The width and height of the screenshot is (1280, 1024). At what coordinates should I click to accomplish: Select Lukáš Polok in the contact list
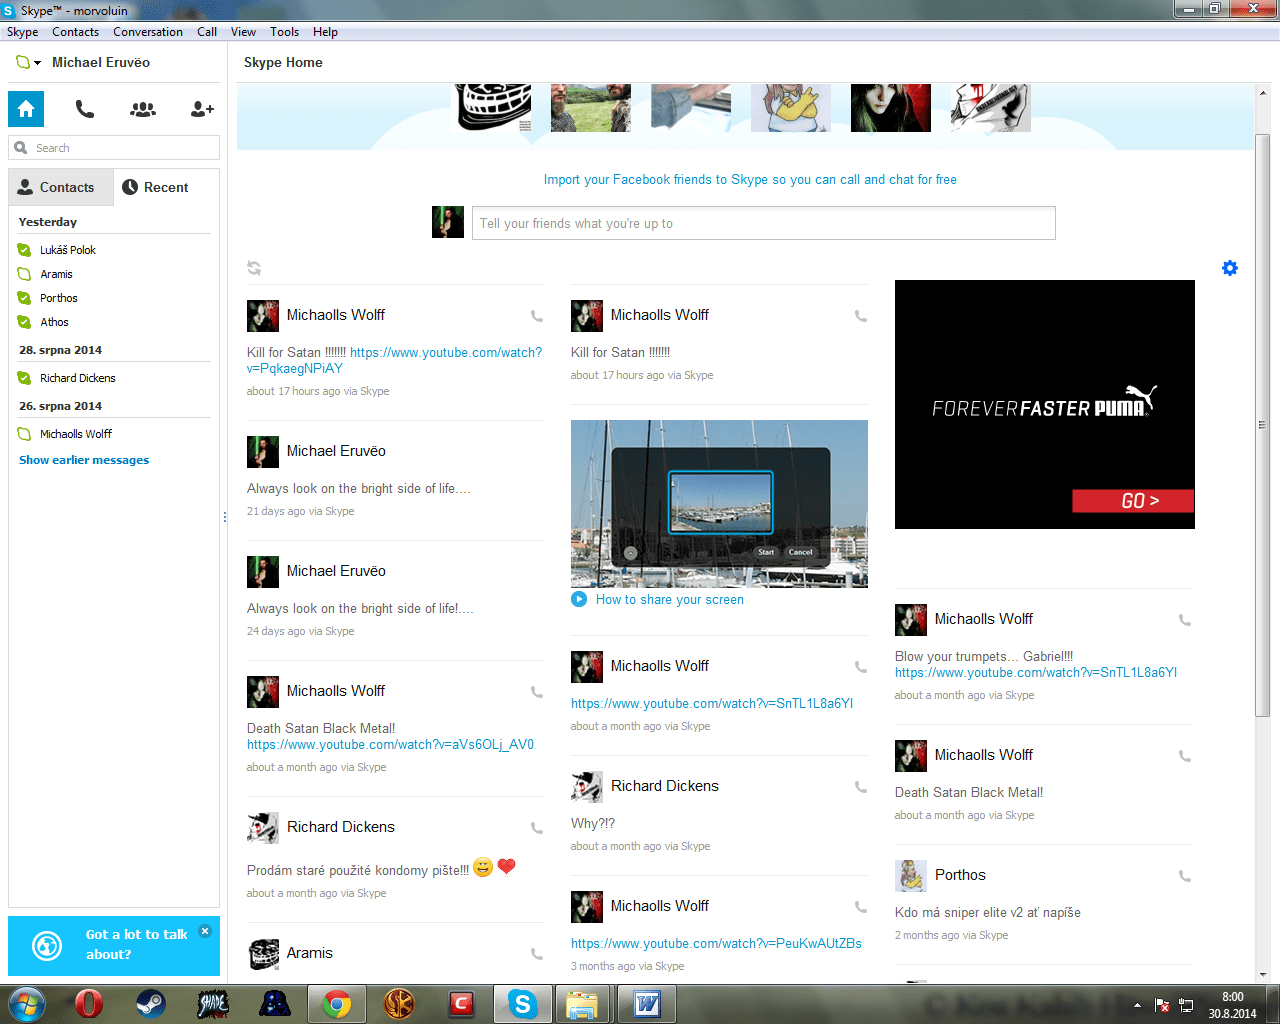[x=68, y=250]
